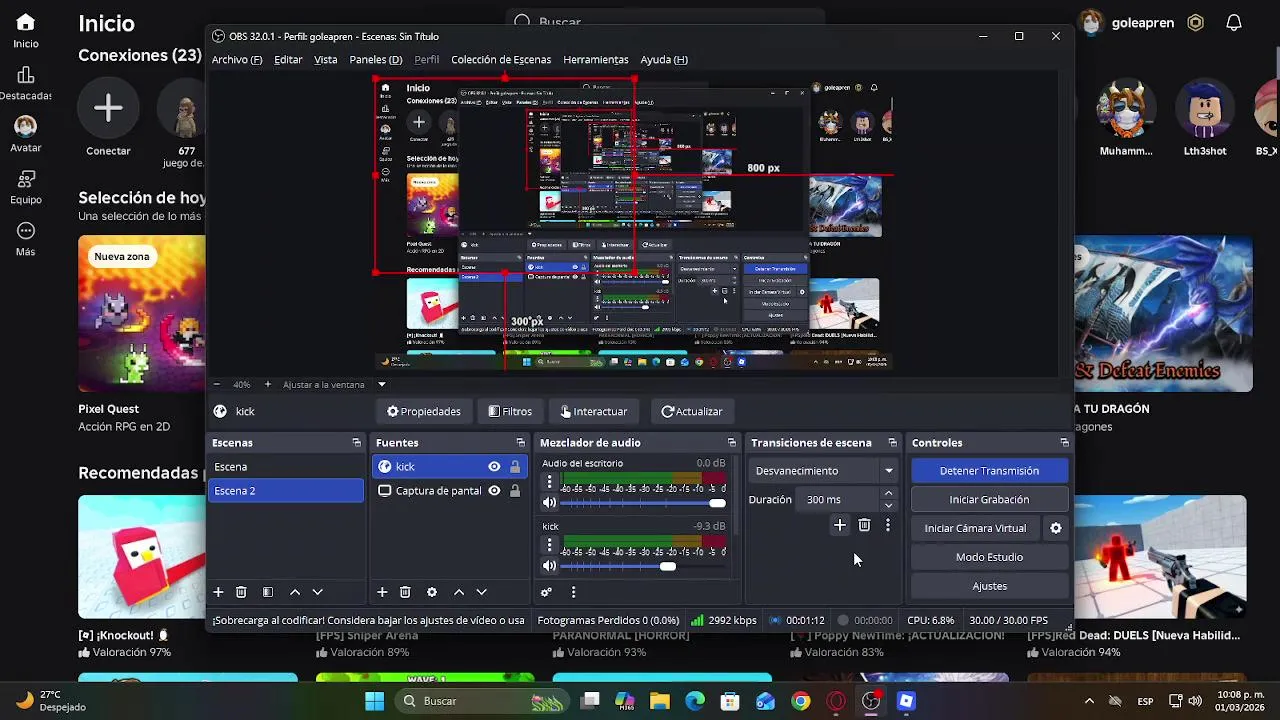The image size is (1280, 720).
Task: Open scene filters icon in Escenas panel
Action: (267, 592)
